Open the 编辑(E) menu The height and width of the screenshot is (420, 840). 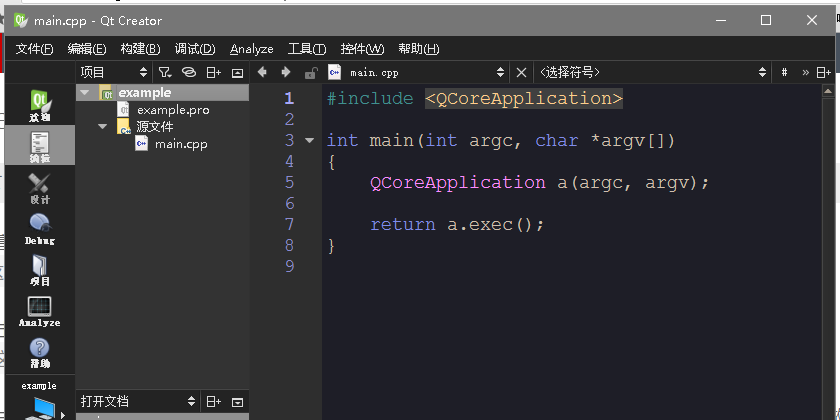[x=87, y=49]
